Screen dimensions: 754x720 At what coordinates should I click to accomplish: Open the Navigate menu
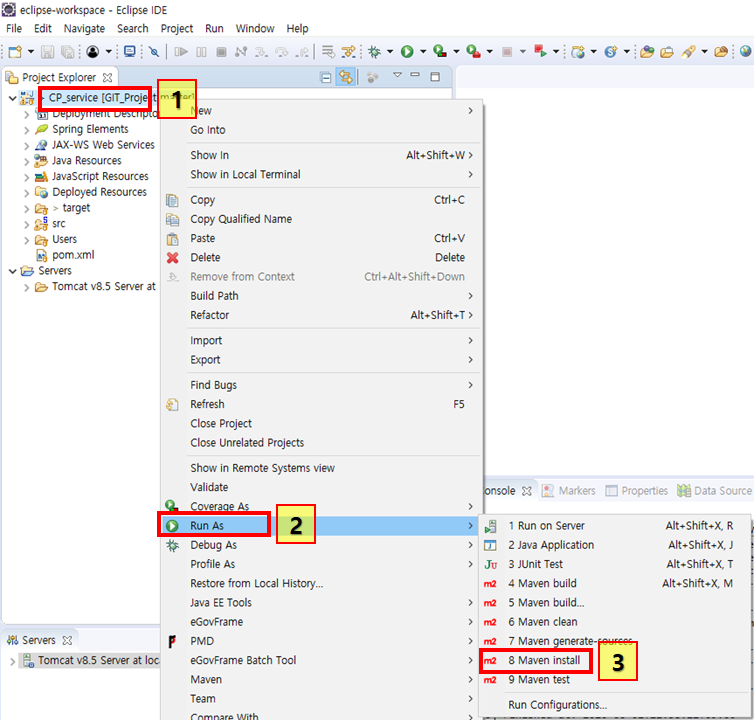[x=84, y=28]
